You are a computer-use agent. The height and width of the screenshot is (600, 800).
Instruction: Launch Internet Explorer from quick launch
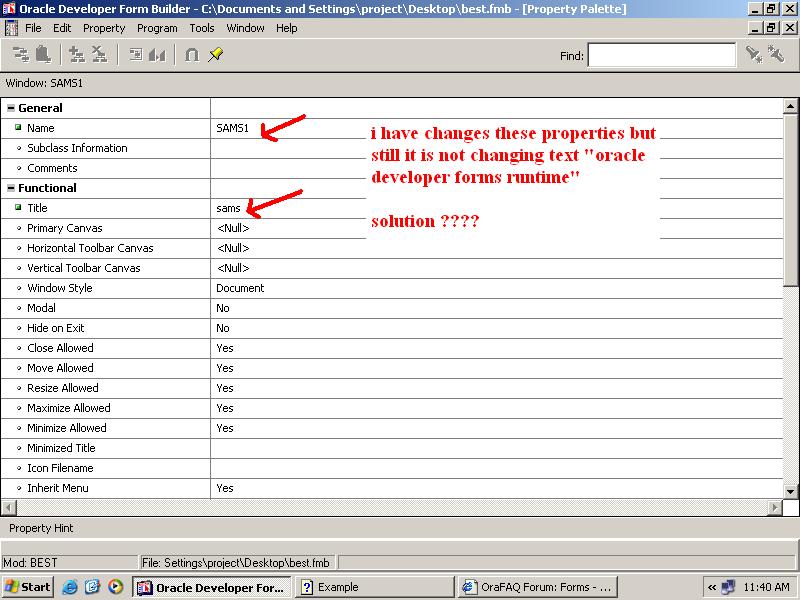click(x=70, y=587)
